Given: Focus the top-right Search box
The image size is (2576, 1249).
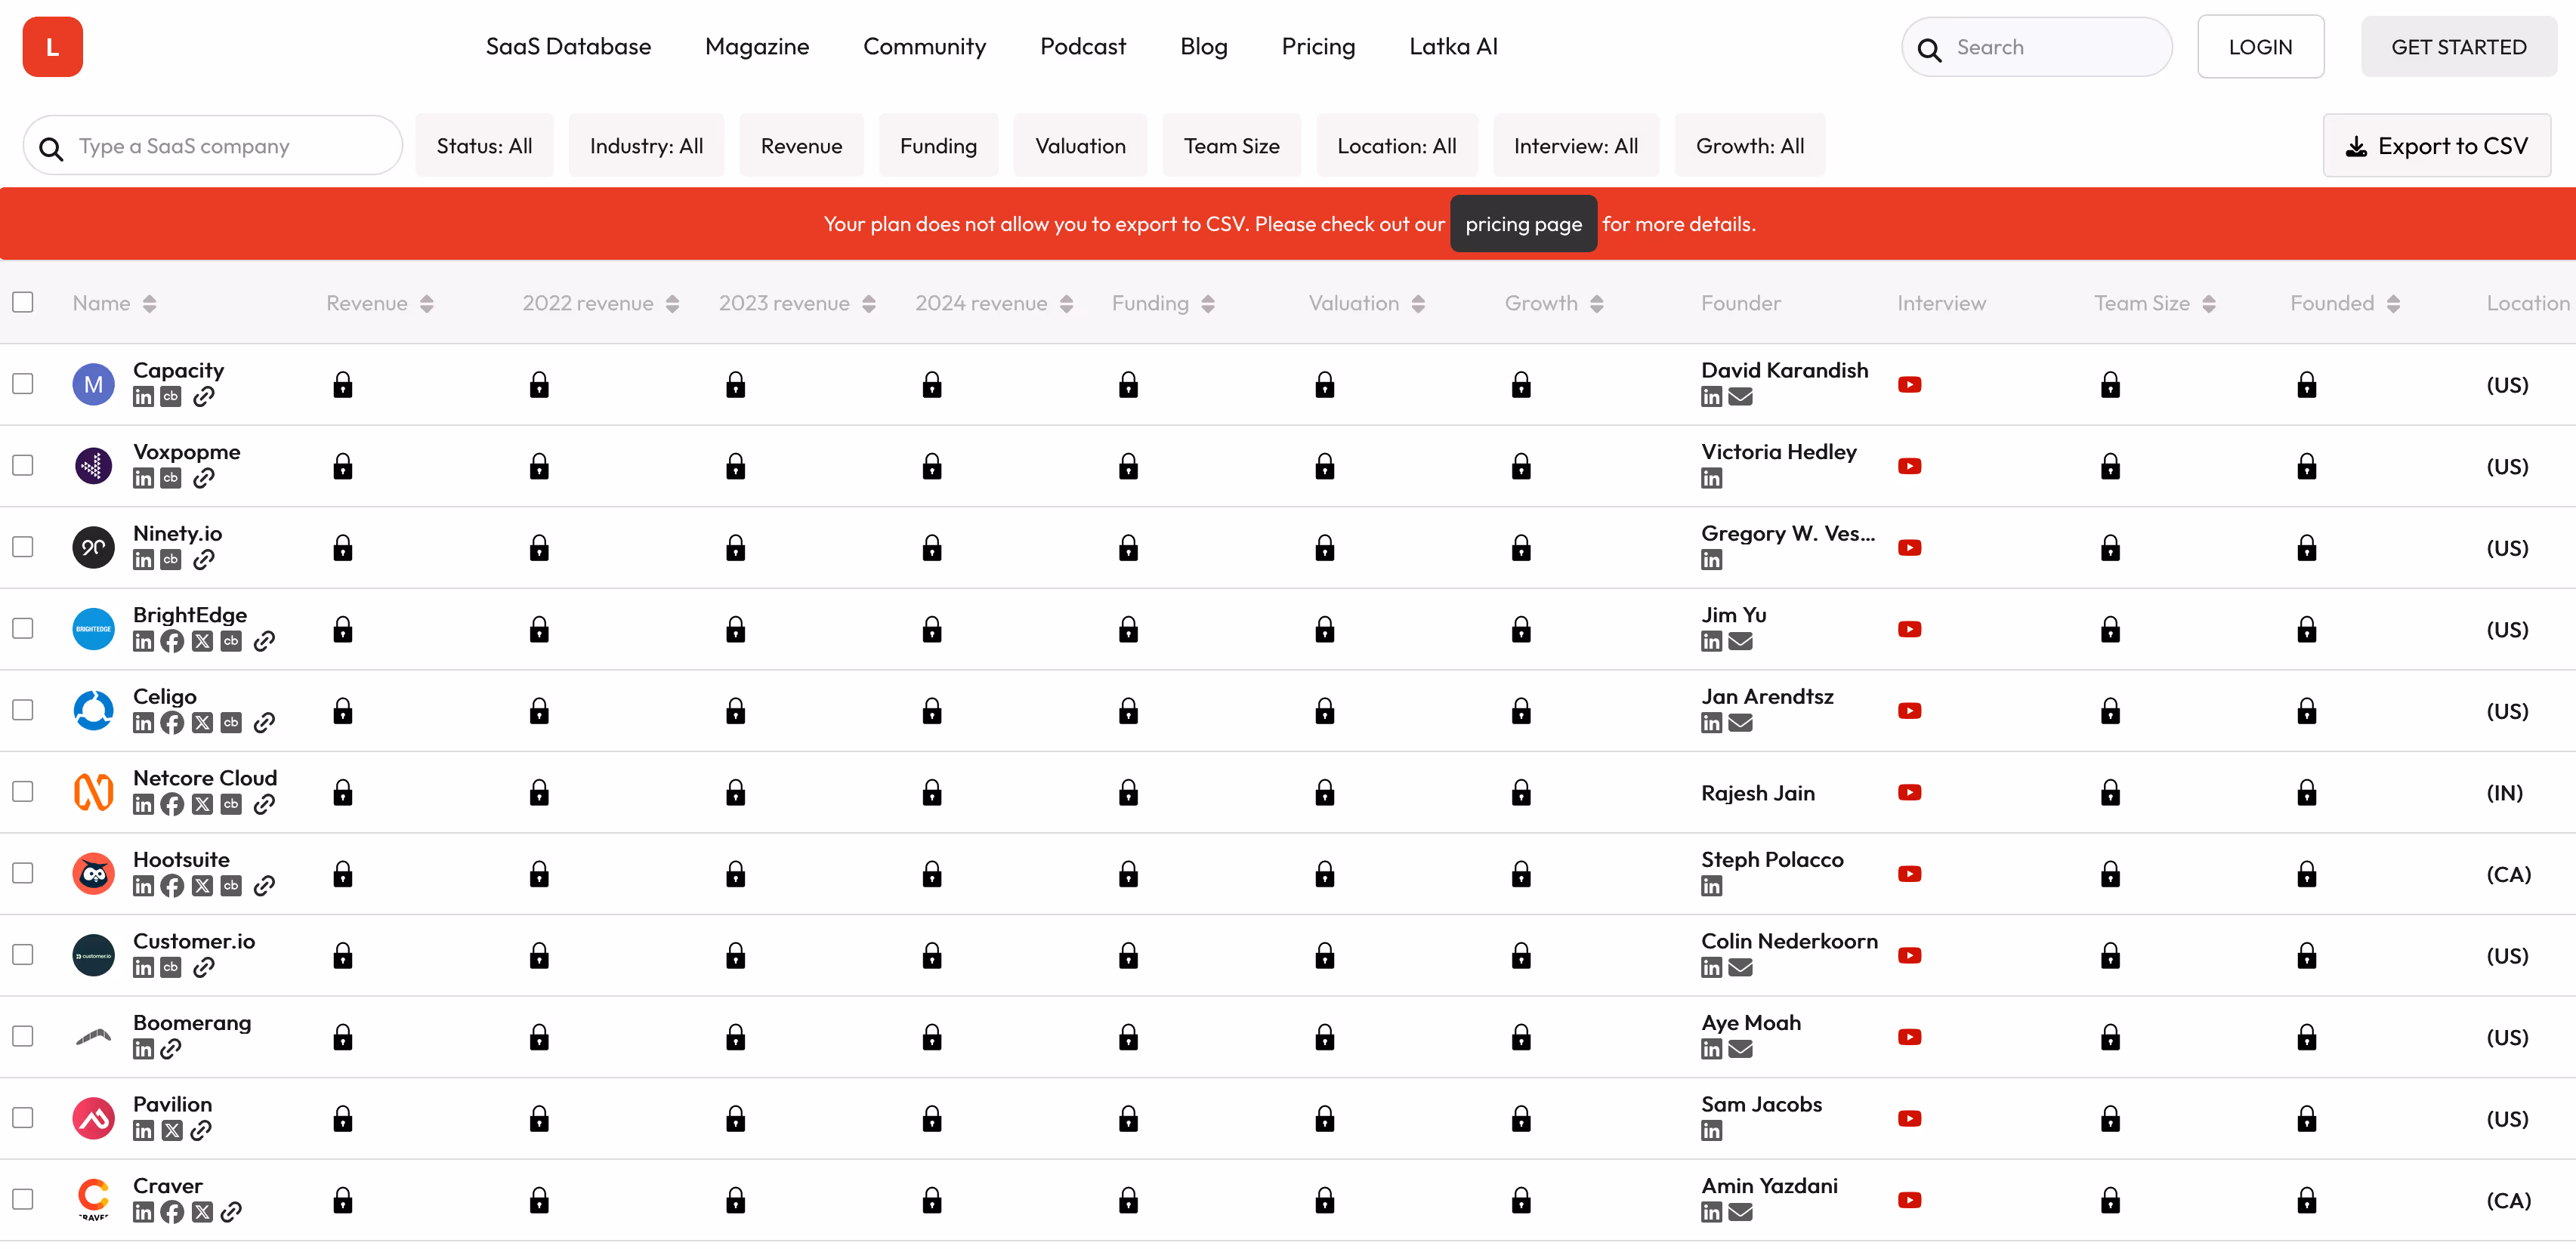Looking at the screenshot, I should point(2036,47).
